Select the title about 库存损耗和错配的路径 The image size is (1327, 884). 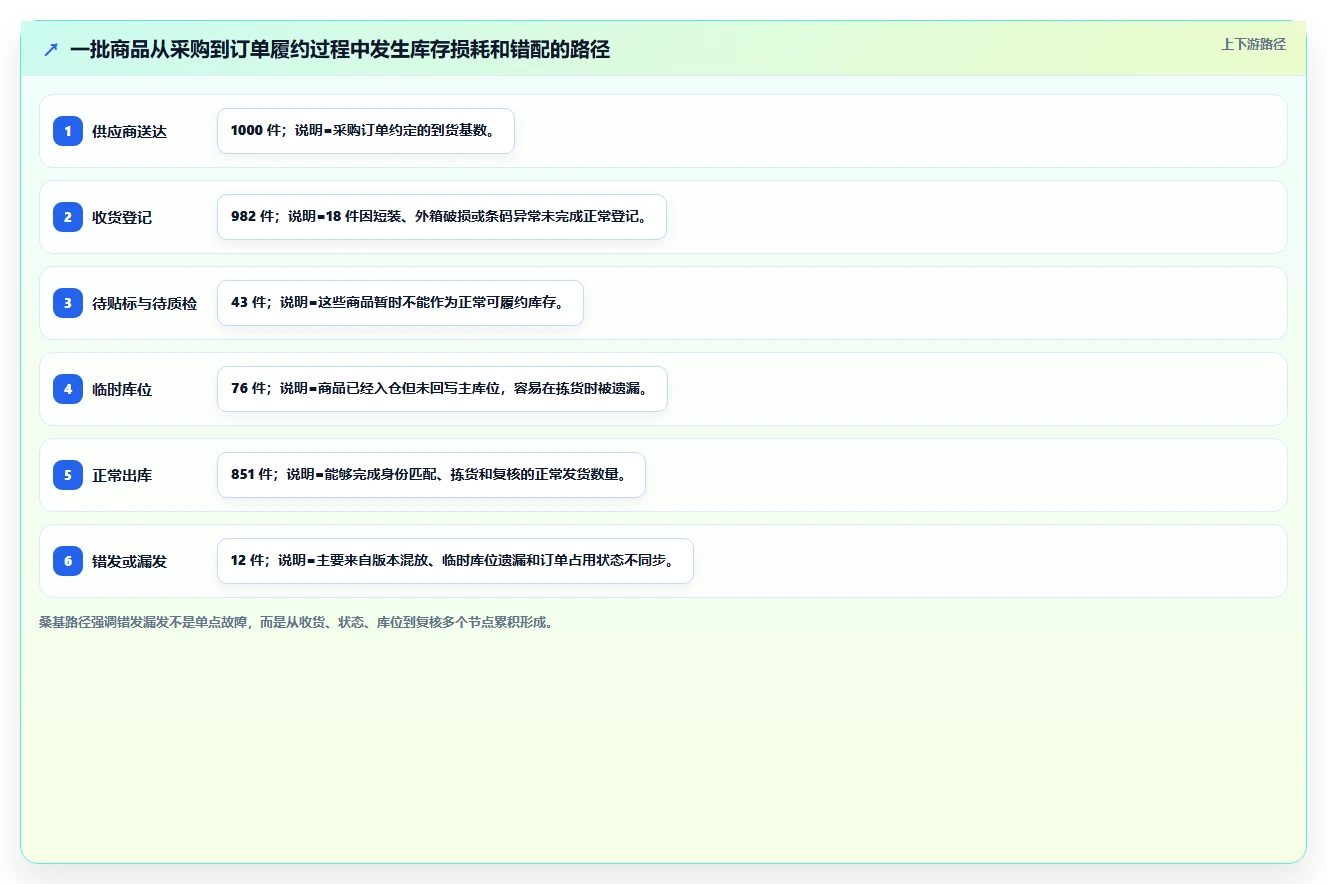pos(340,49)
